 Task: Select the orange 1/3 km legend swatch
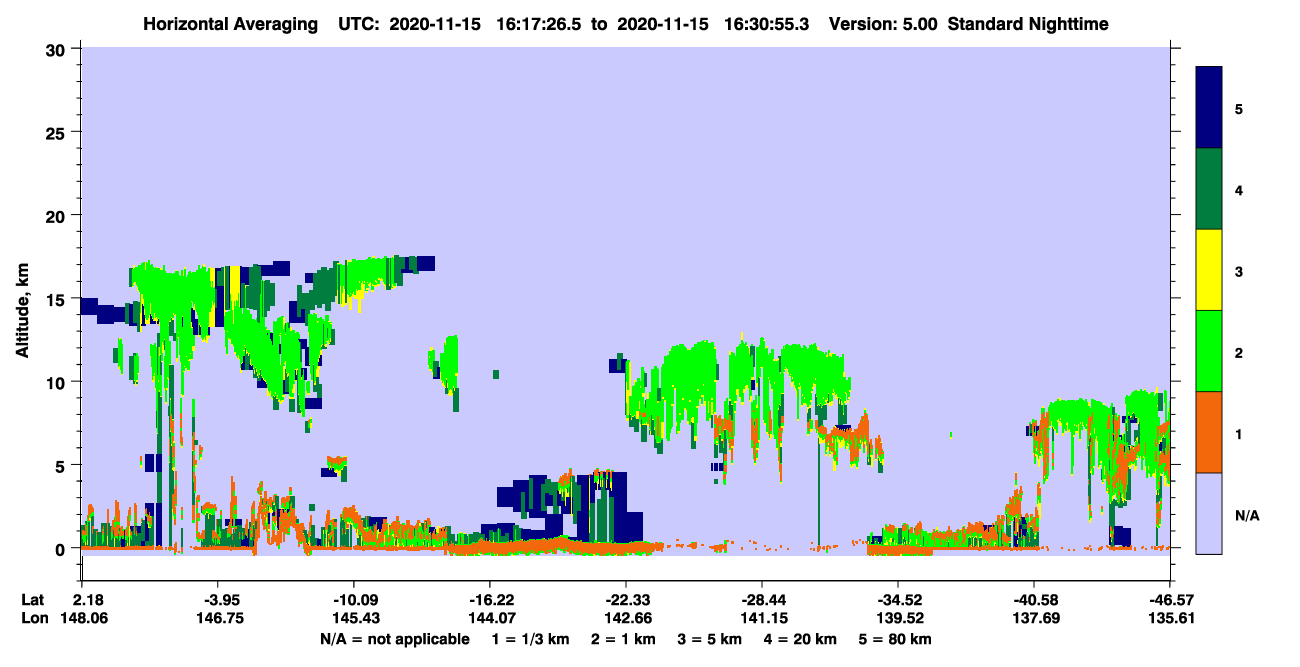1209,432
